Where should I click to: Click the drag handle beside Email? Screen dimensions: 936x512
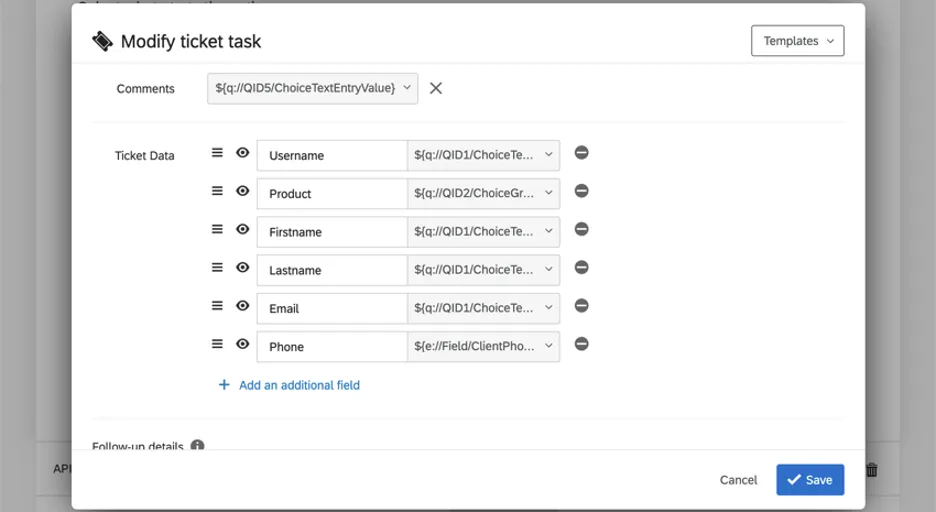[x=217, y=306]
